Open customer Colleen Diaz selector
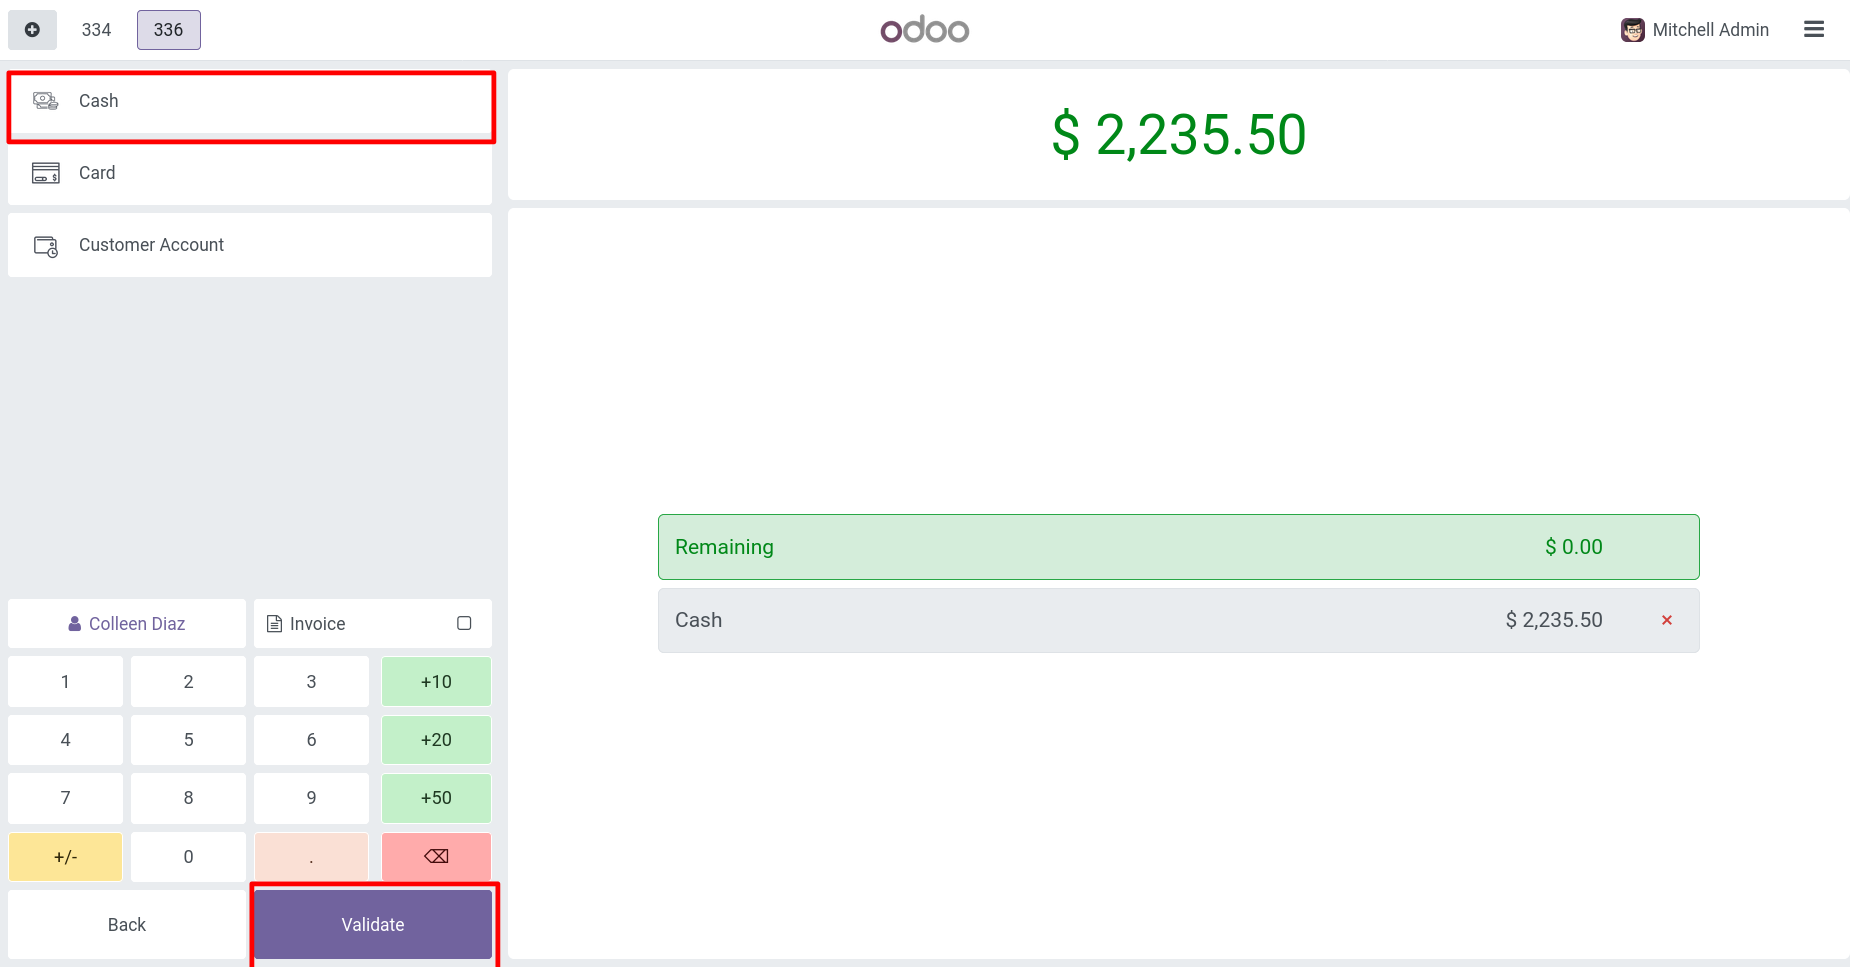Screen dimensions: 1850x967 pos(127,624)
